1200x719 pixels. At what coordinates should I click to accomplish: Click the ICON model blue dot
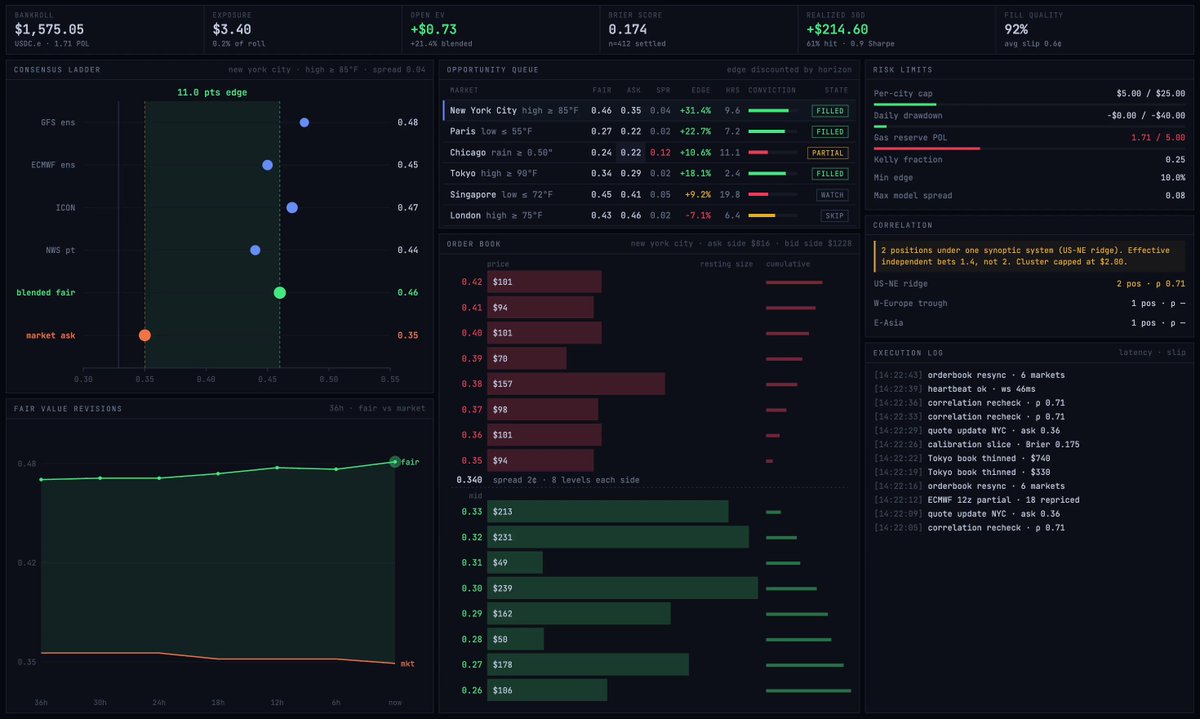[x=292, y=207]
